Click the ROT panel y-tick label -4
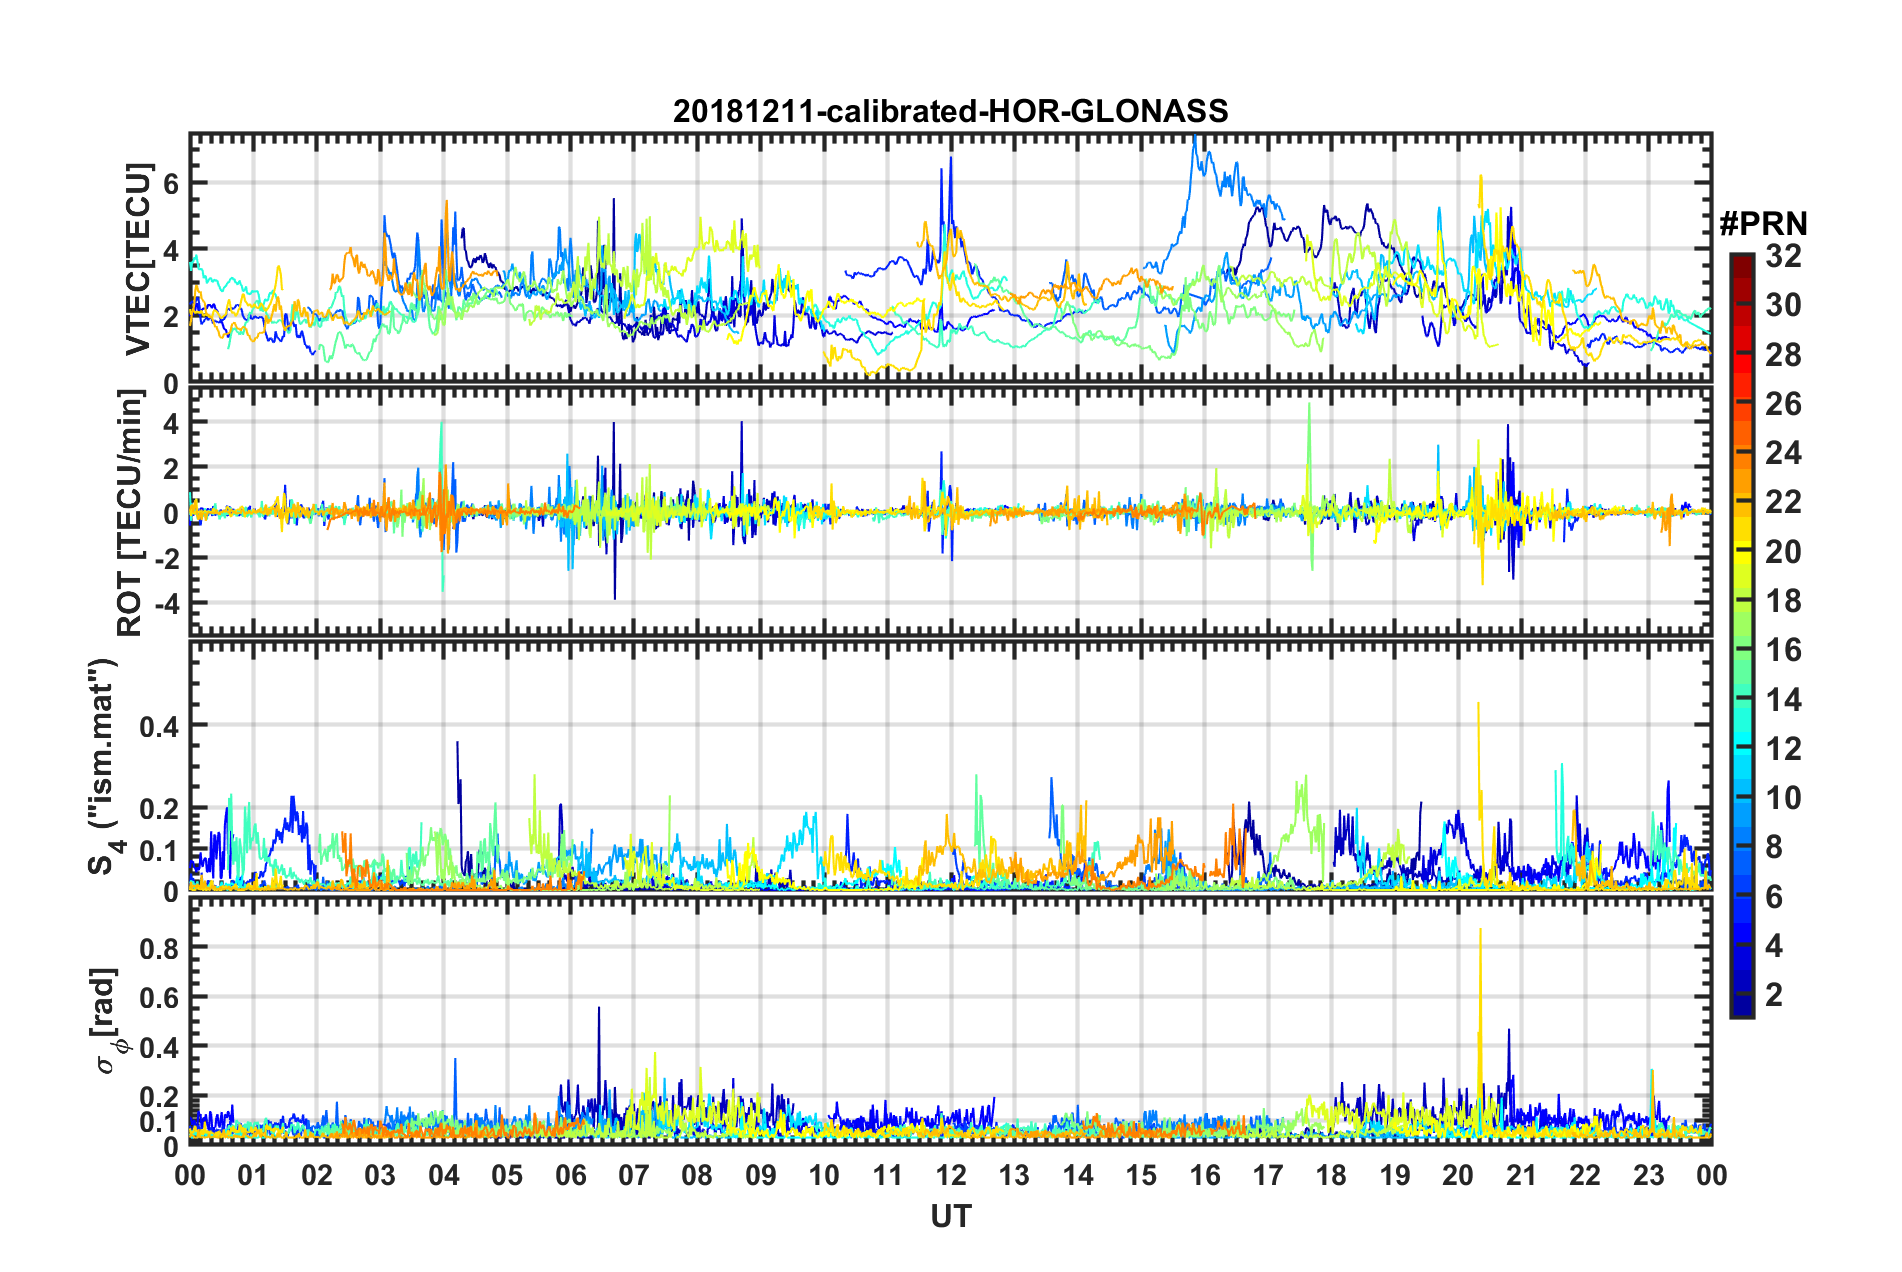Screen dimensions: 1902x1272 [x=165, y=605]
